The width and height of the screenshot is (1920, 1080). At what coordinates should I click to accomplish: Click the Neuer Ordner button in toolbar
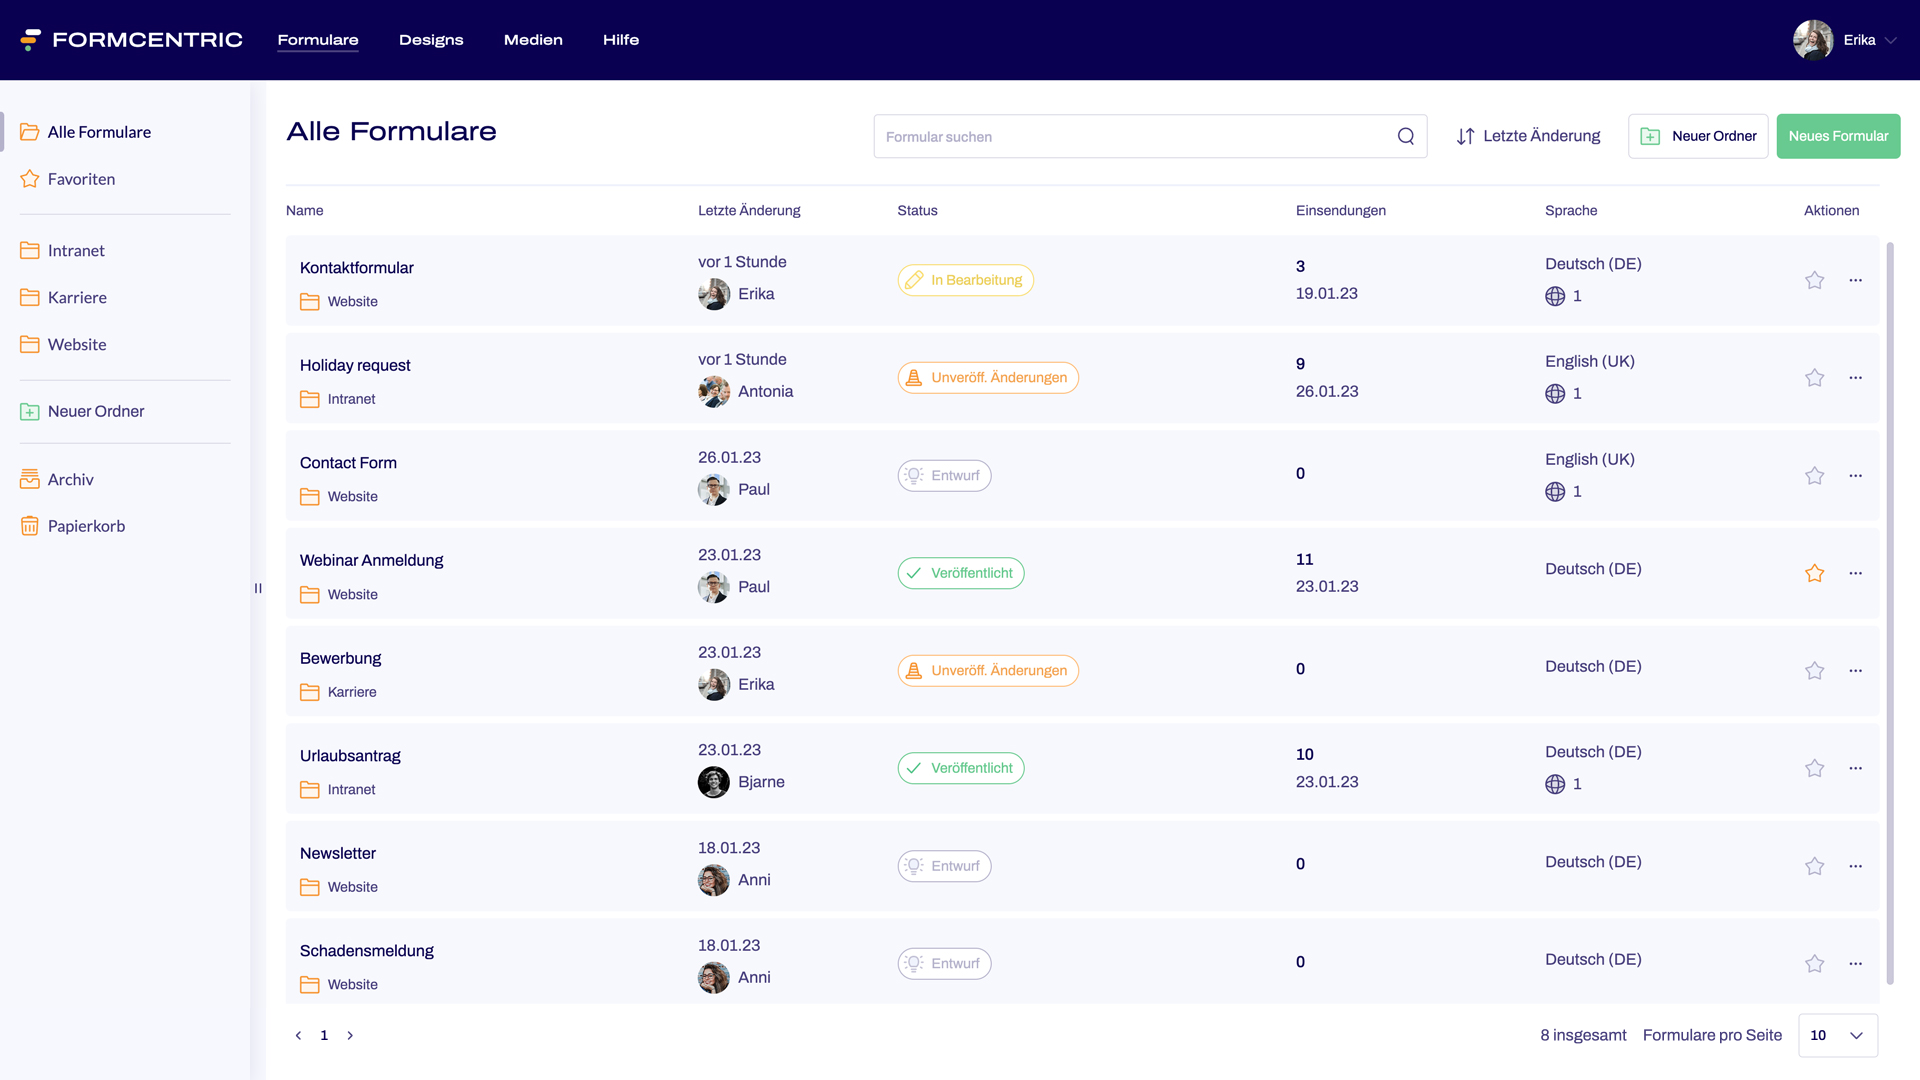(1698, 136)
